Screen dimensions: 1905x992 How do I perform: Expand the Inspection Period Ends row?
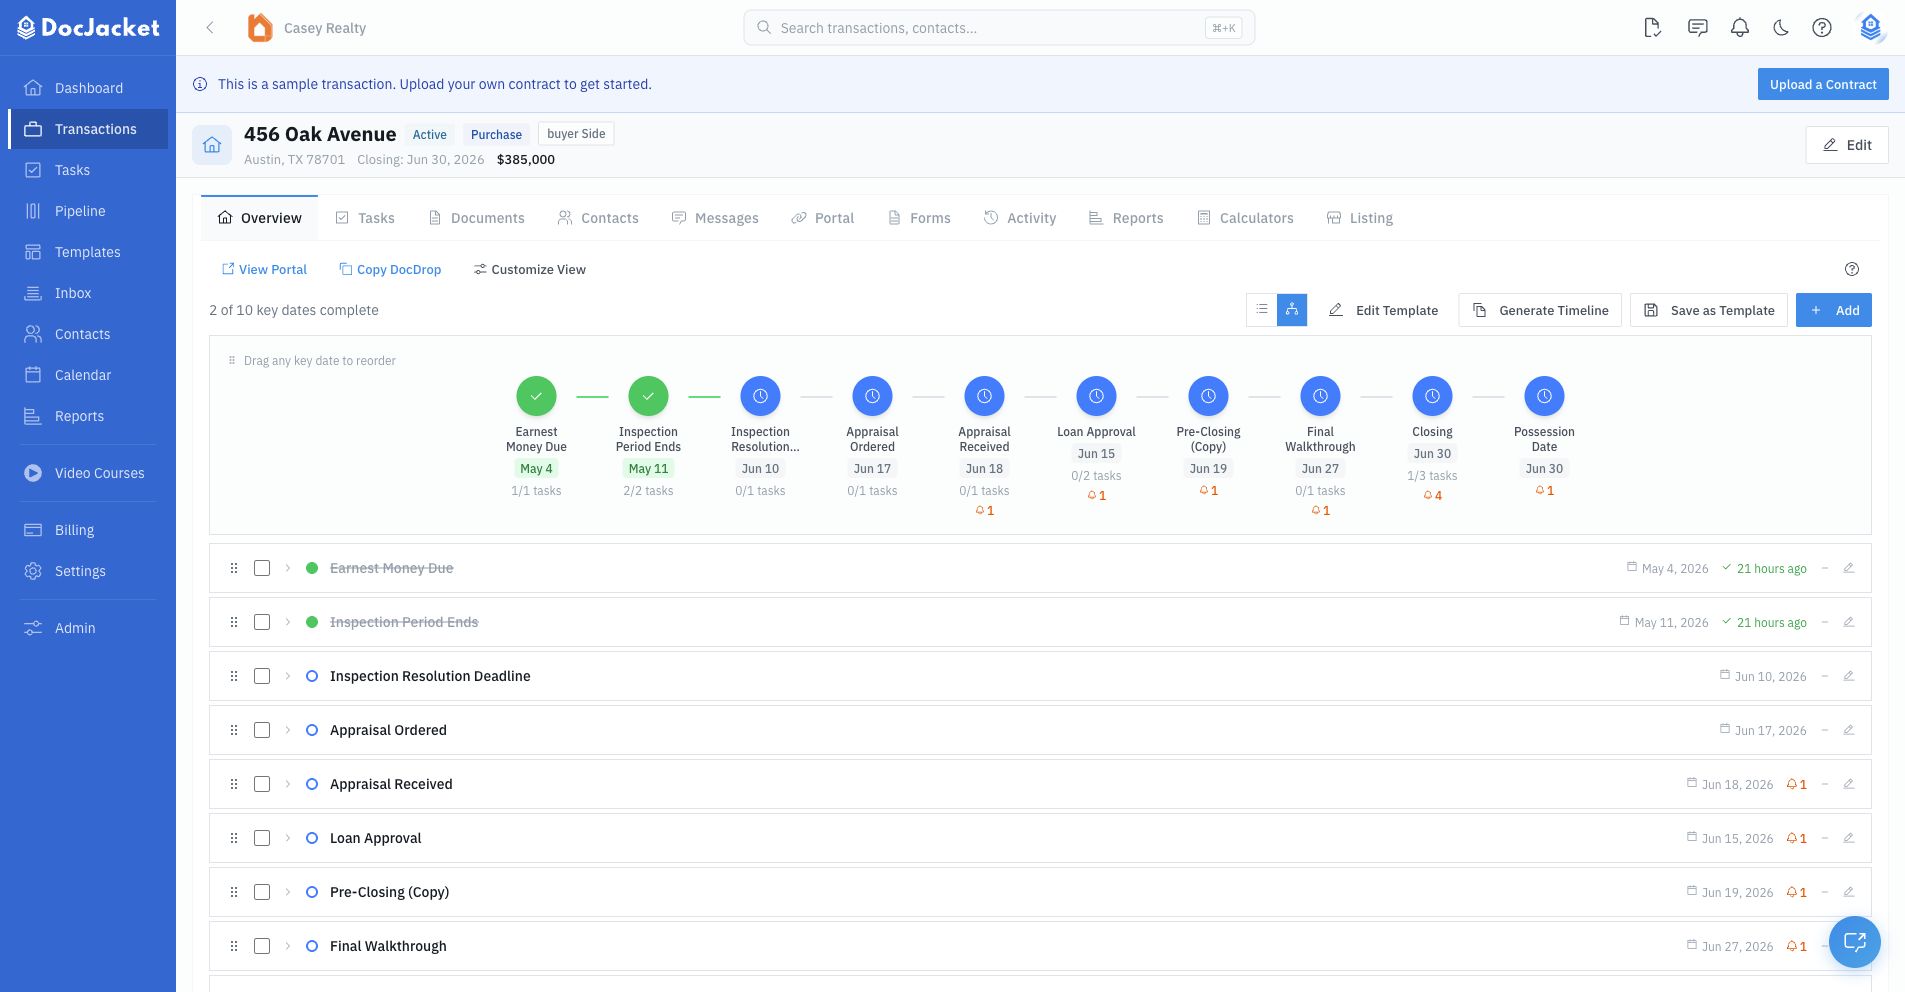point(288,622)
